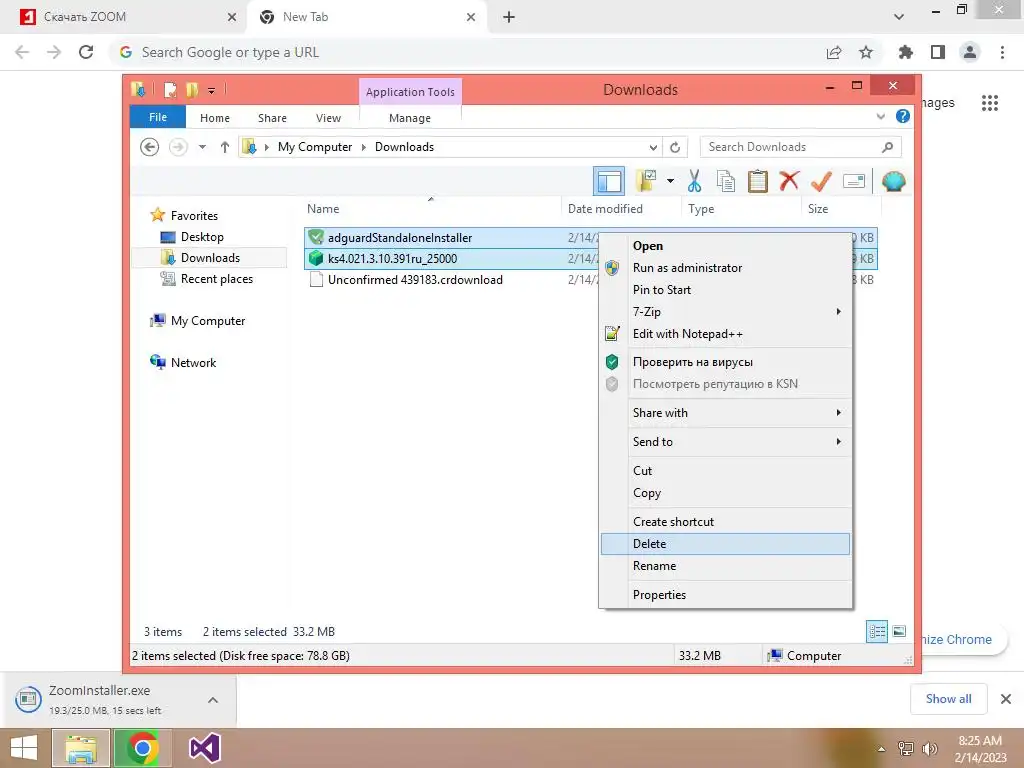Open ZoomInstaller.exe download options chevron
The height and width of the screenshot is (768, 1024).
(x=213, y=700)
